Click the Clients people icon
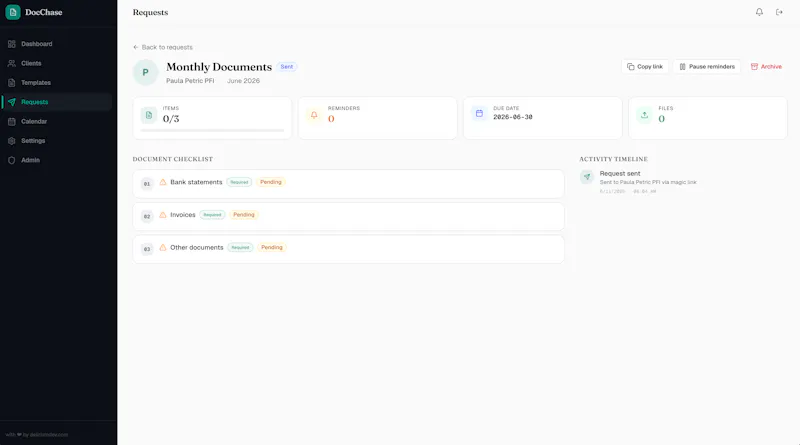The width and height of the screenshot is (800, 445). (x=12, y=63)
